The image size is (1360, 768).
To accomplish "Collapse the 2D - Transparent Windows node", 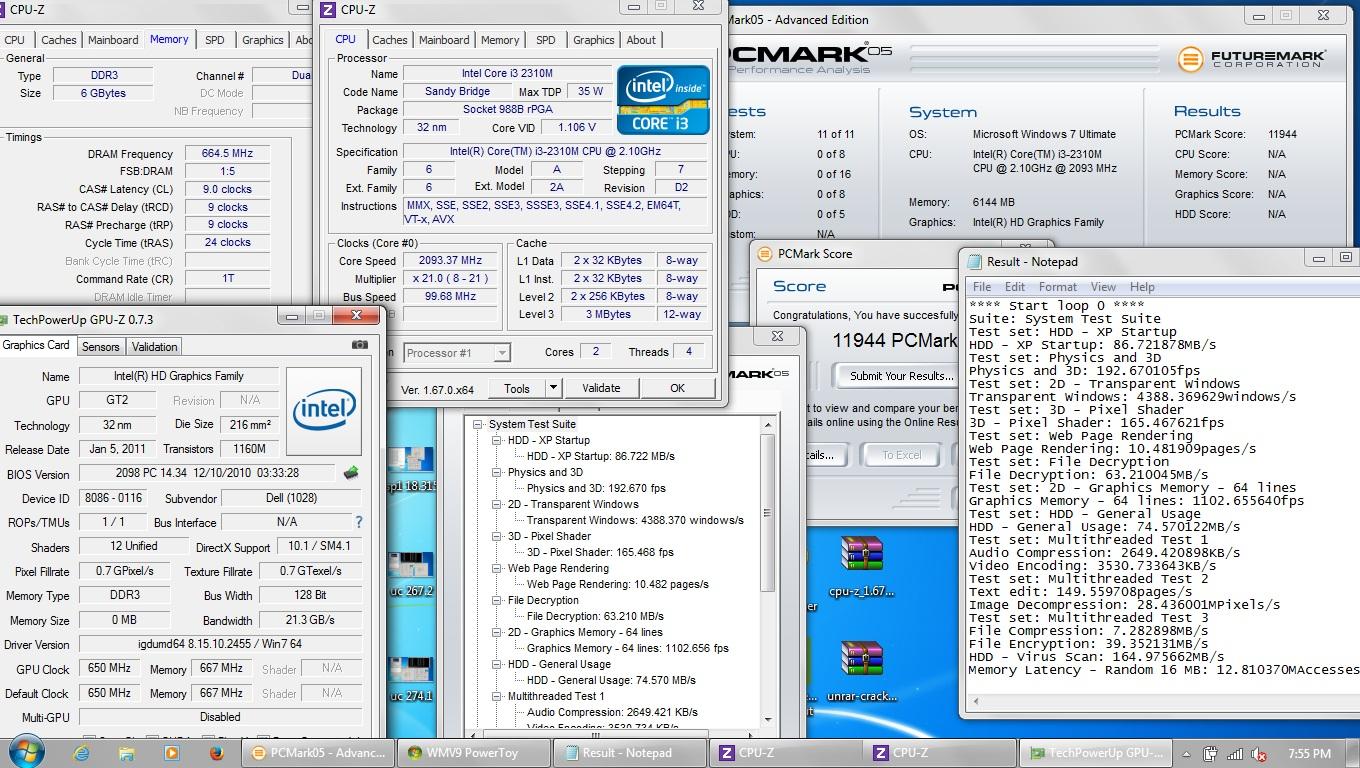I will point(498,504).
